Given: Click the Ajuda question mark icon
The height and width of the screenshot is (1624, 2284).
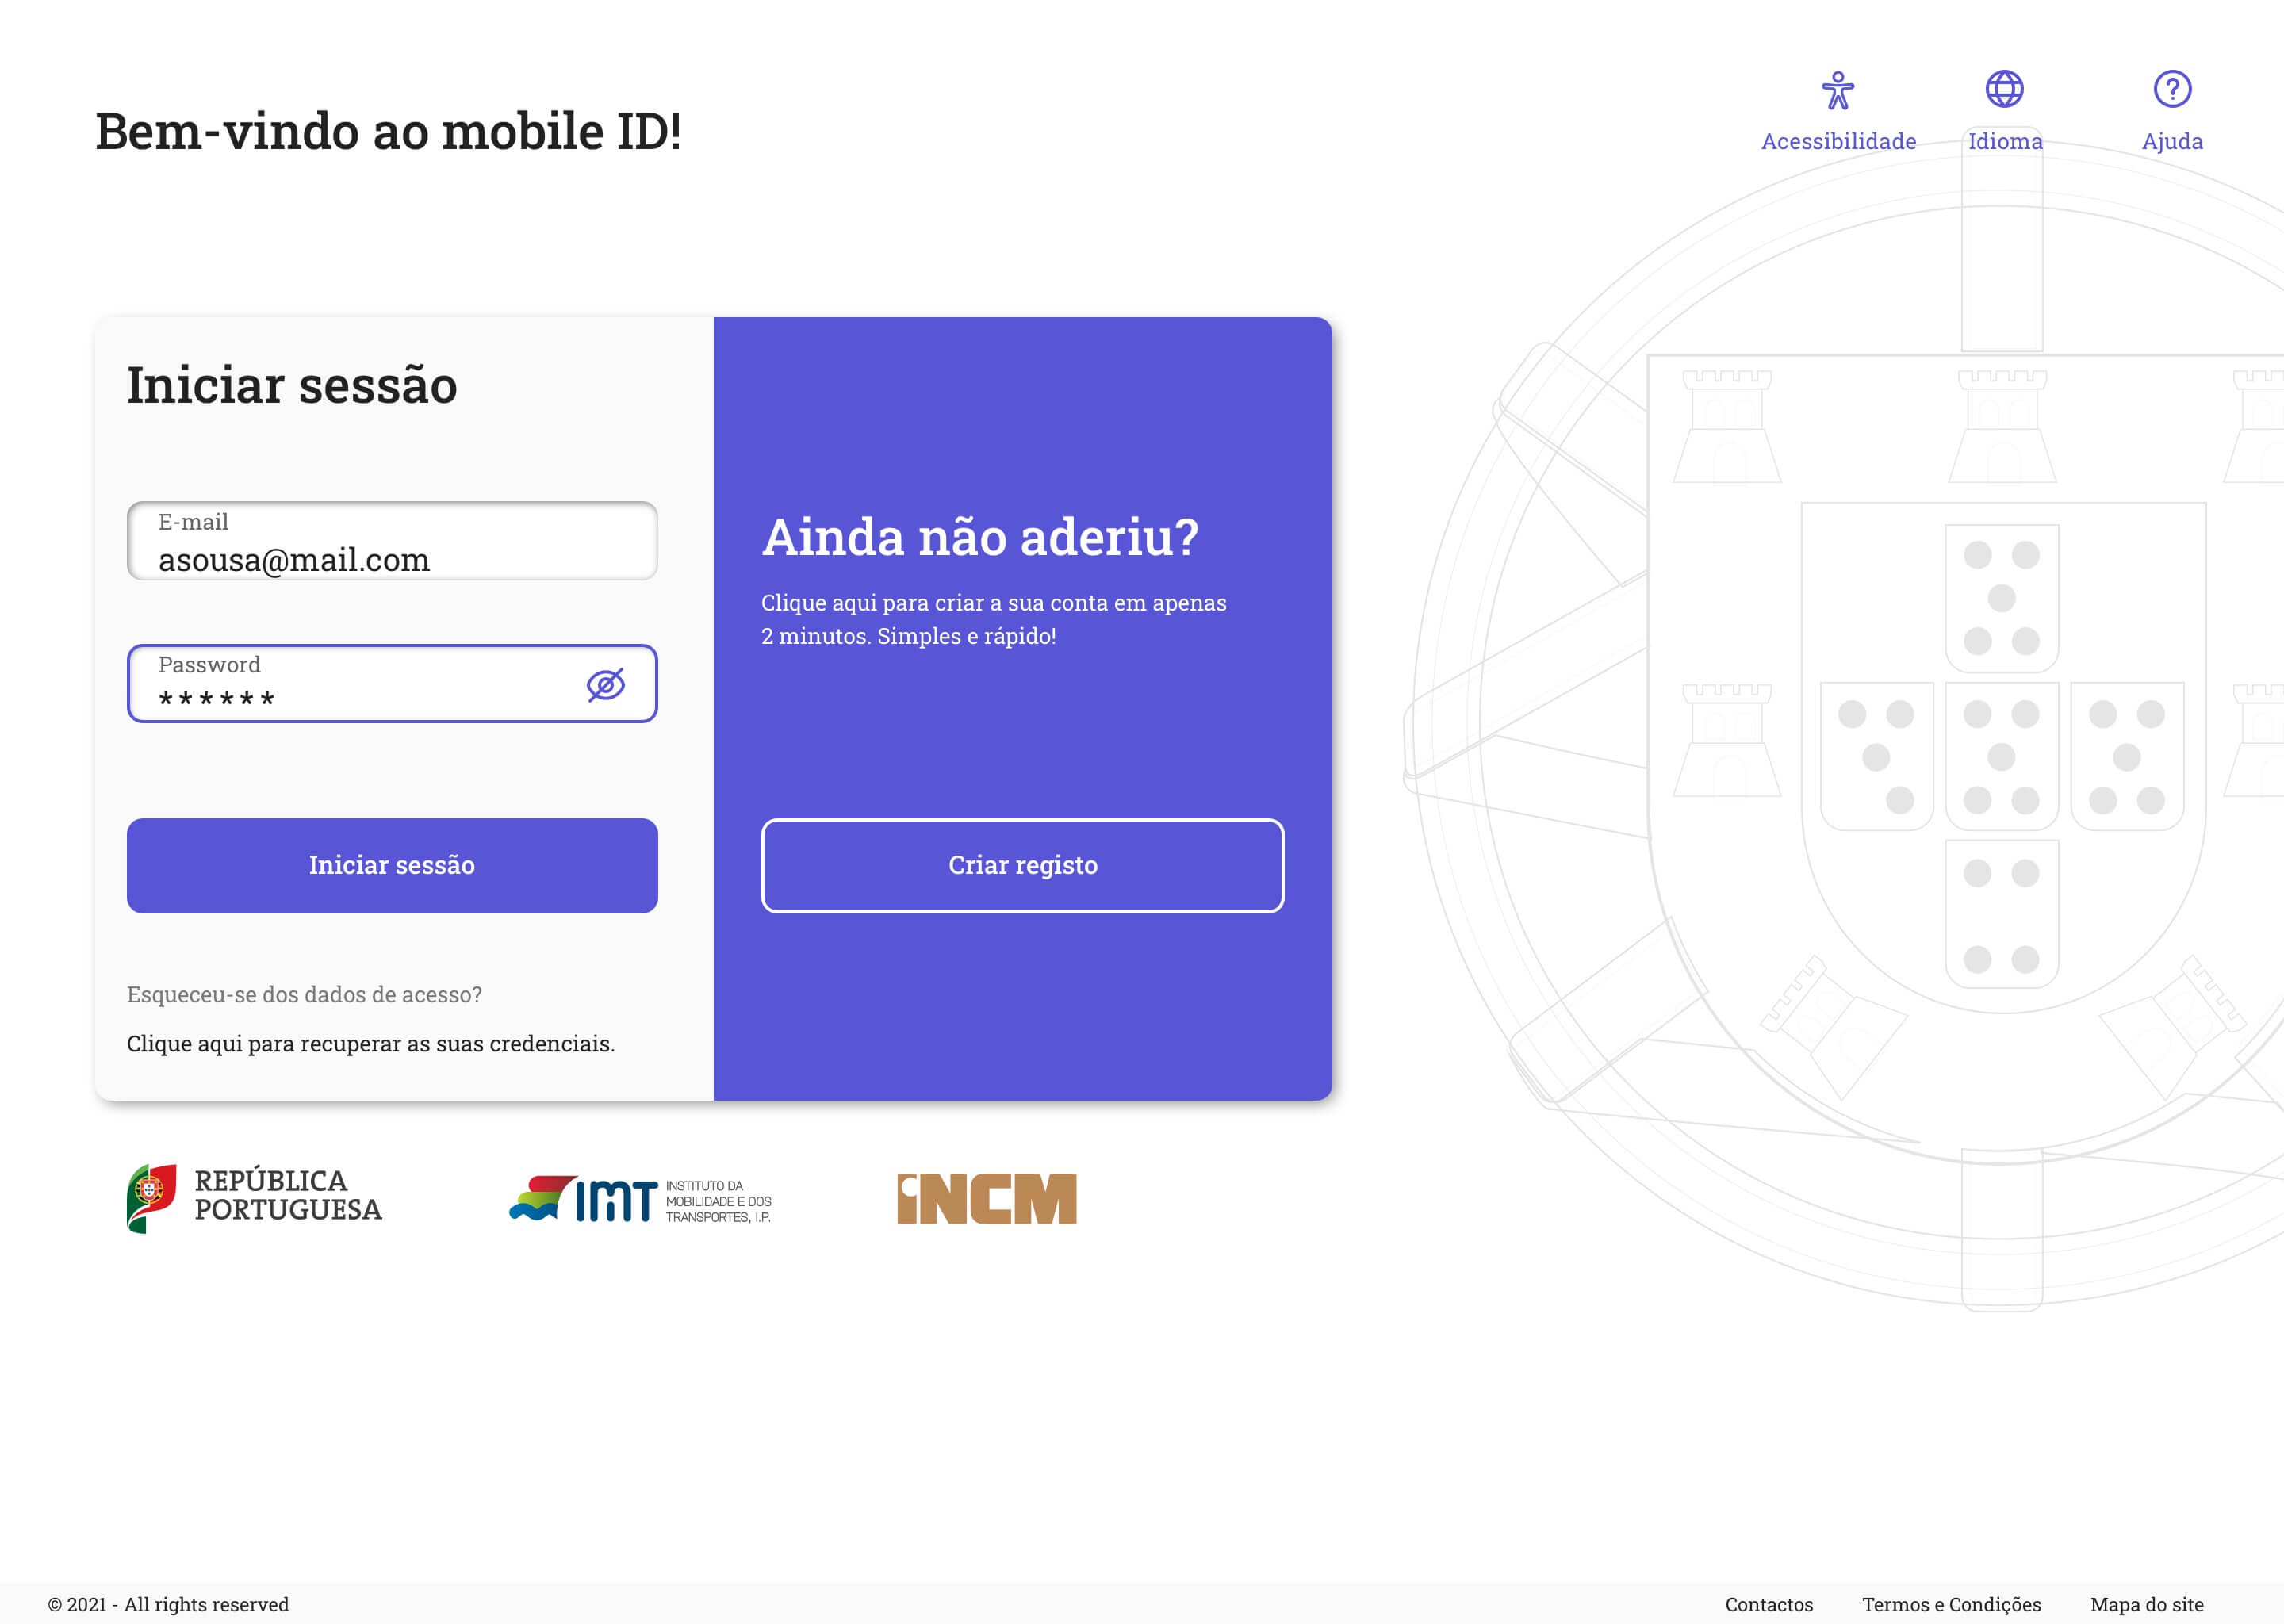Looking at the screenshot, I should (x=2172, y=89).
